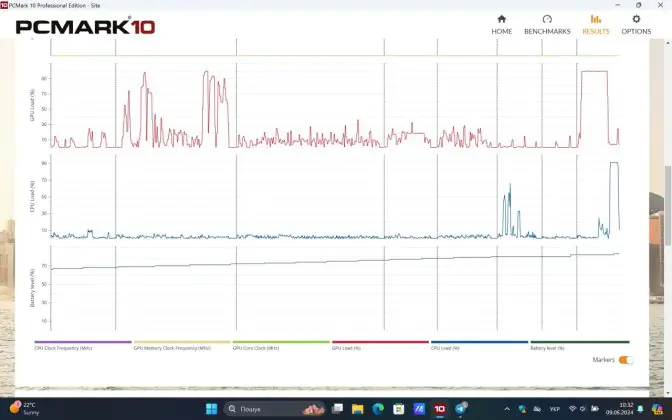Click the scrollbar down arrow

(668, 393)
